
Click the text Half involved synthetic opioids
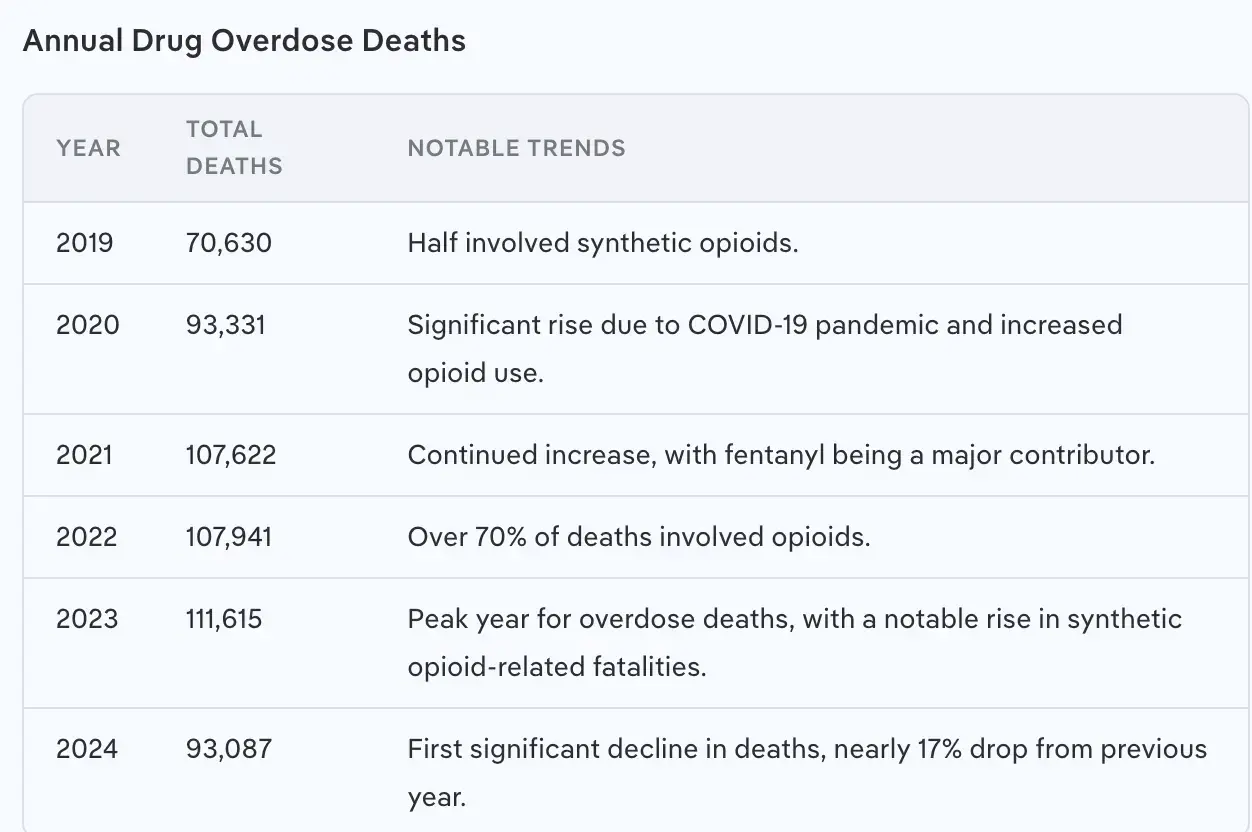tap(602, 243)
